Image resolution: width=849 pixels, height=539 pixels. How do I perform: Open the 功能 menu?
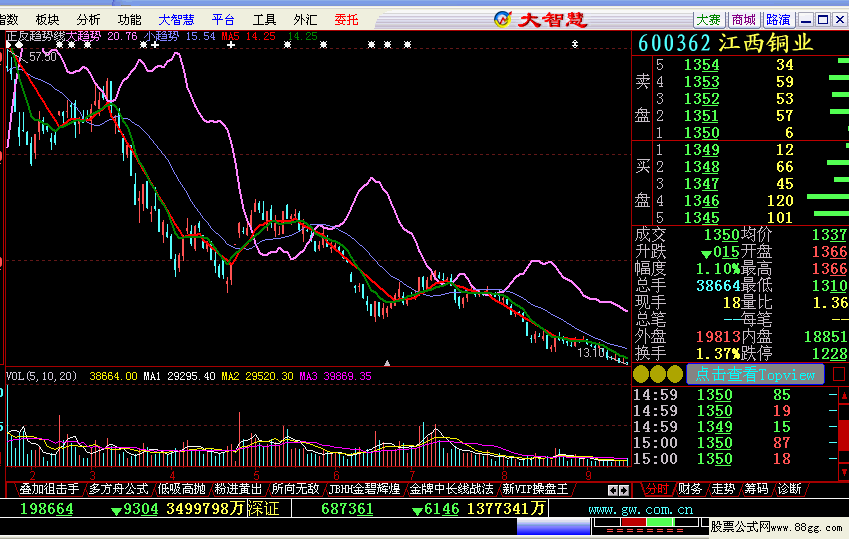(129, 20)
